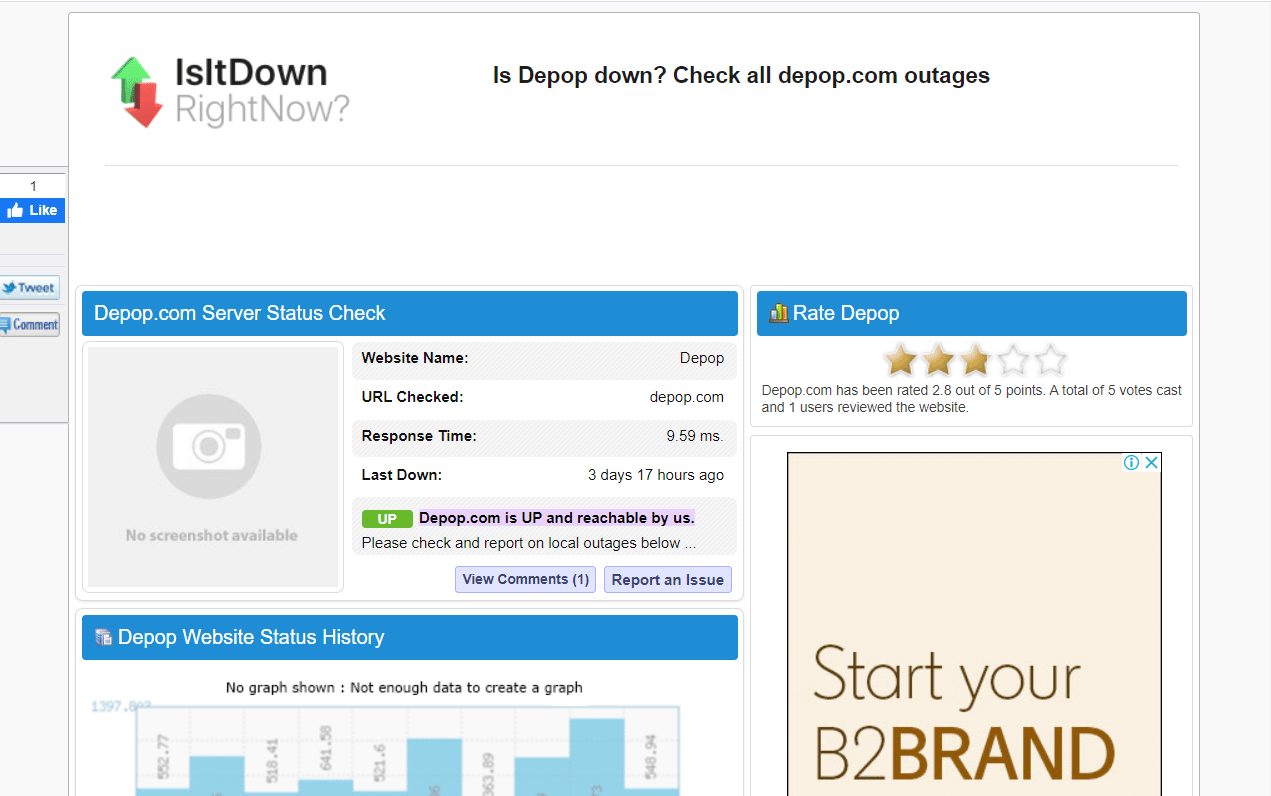
Task: Click the no screenshot available thumbnail
Action: click(213, 466)
